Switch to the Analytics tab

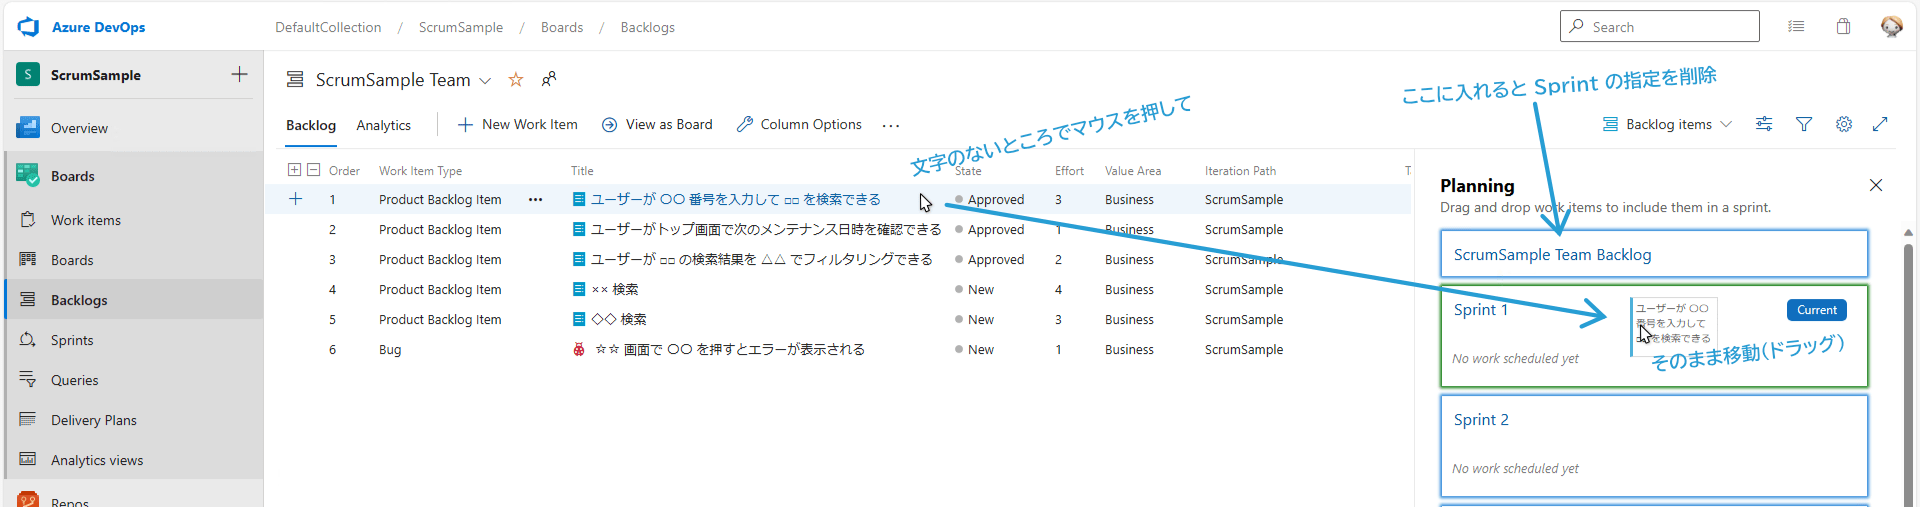[x=384, y=125]
